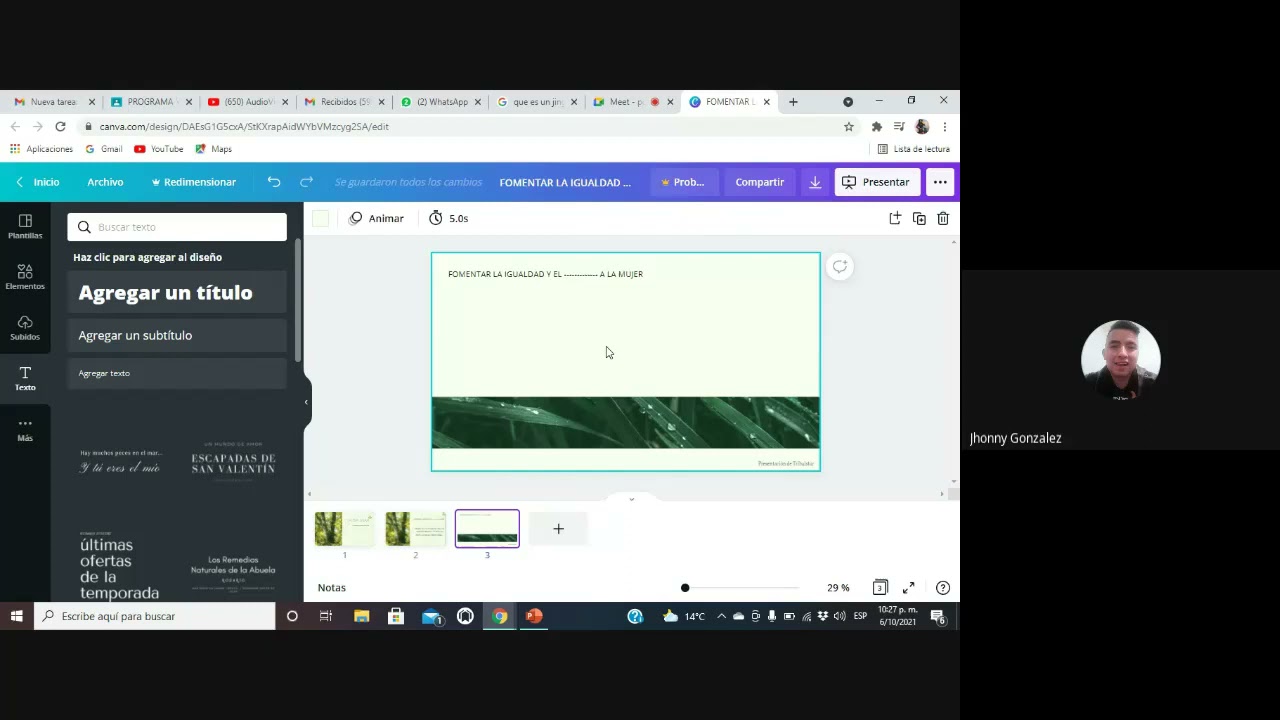Open the YouTube bookmark
The width and height of the screenshot is (1280, 720).
pos(159,149)
